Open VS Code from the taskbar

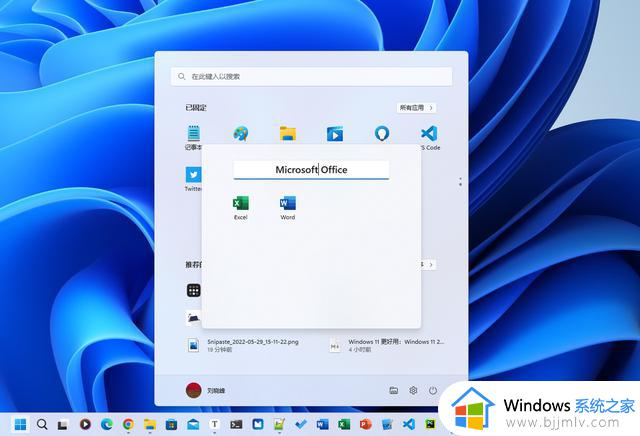[x=409, y=425]
